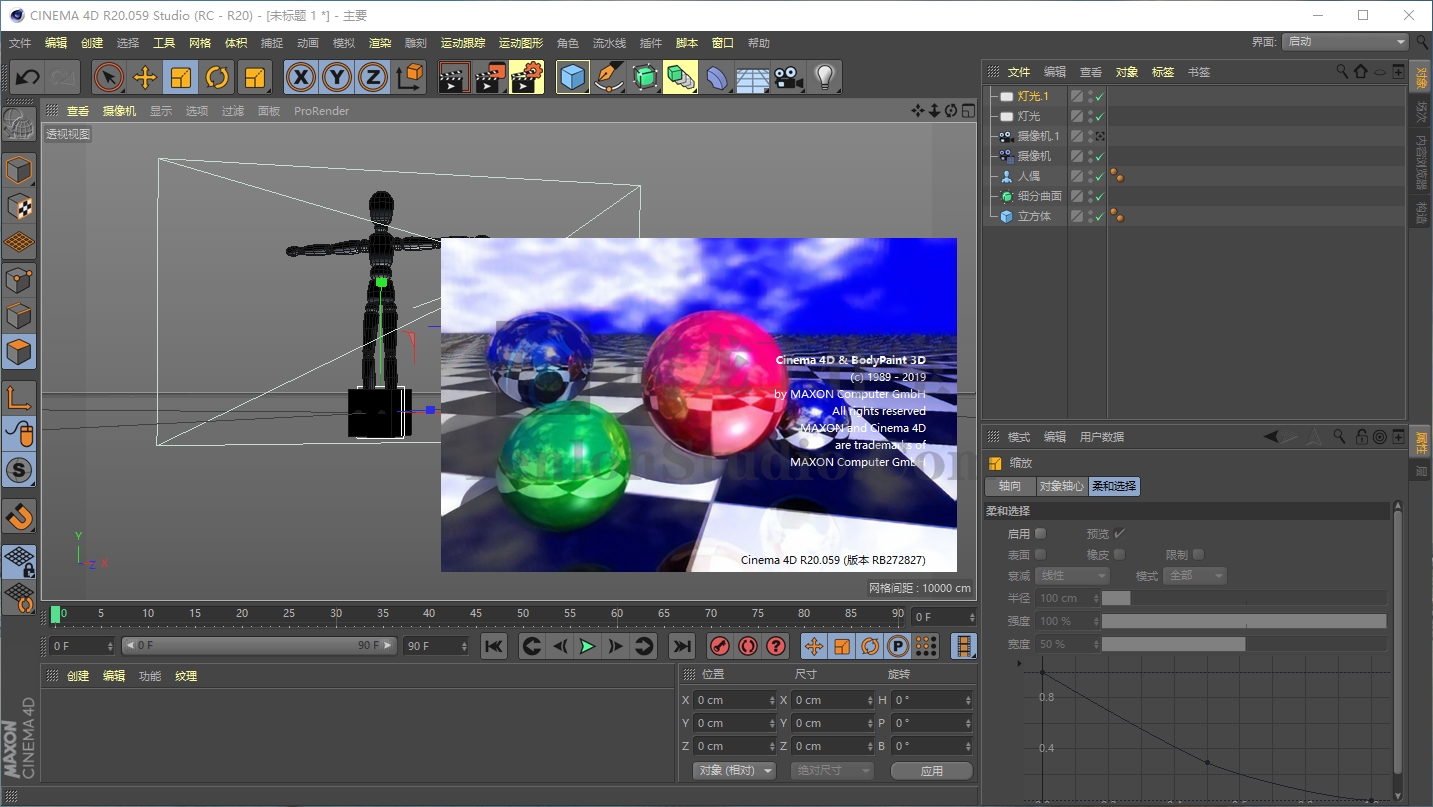Go to start of animation
The height and width of the screenshot is (807, 1433).
[494, 646]
